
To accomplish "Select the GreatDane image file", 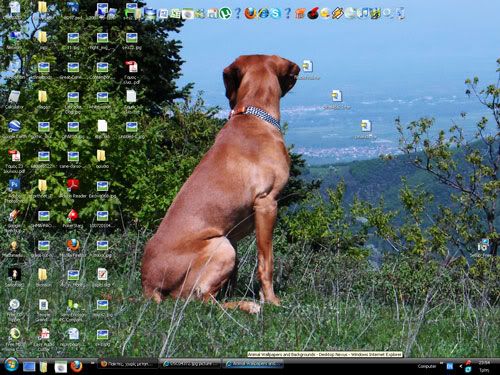I will (73, 70).
